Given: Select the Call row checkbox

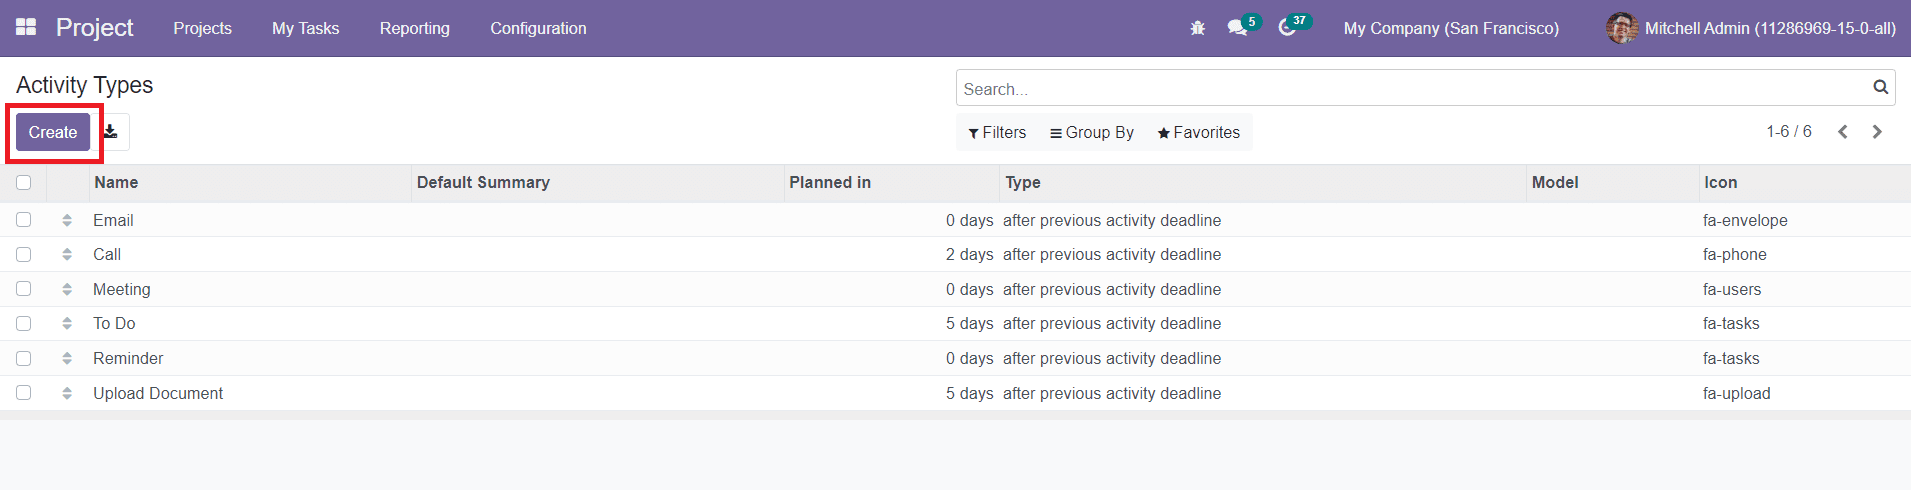Looking at the screenshot, I should click(24, 254).
